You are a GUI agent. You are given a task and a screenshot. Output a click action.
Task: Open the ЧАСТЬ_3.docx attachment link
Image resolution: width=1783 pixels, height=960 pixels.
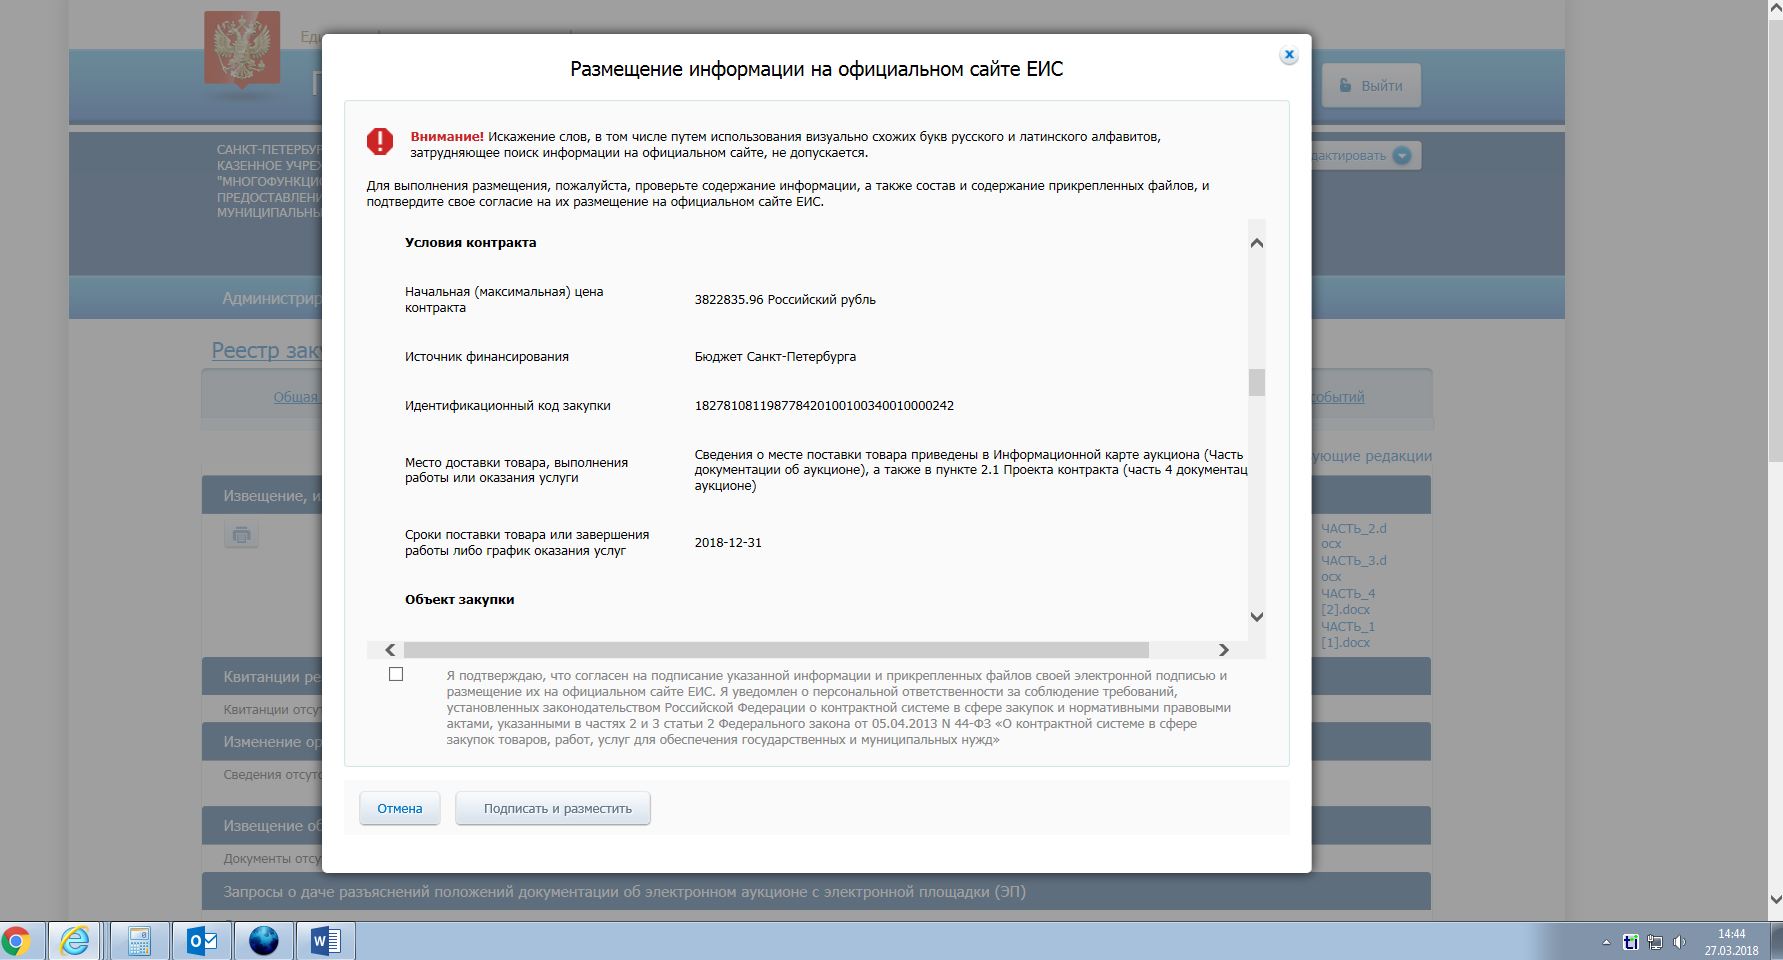click(1354, 568)
